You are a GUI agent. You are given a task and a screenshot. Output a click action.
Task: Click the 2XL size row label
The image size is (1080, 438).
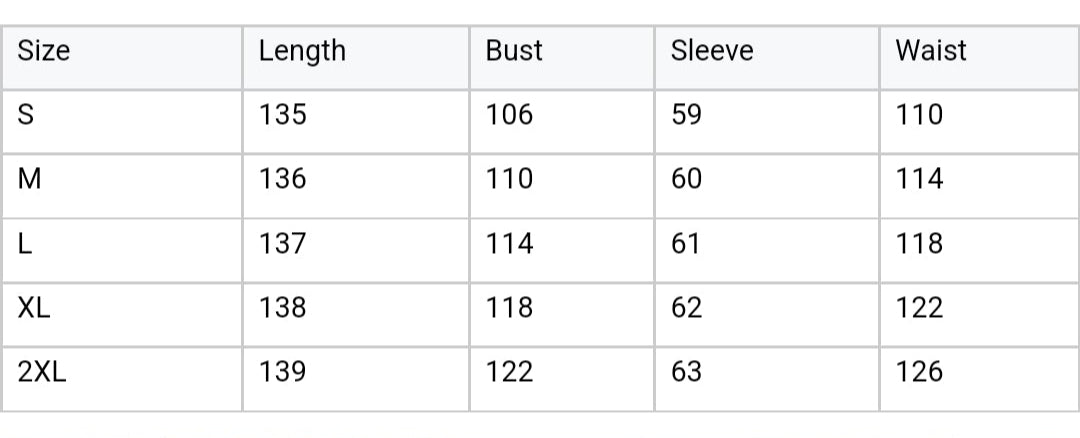43,372
